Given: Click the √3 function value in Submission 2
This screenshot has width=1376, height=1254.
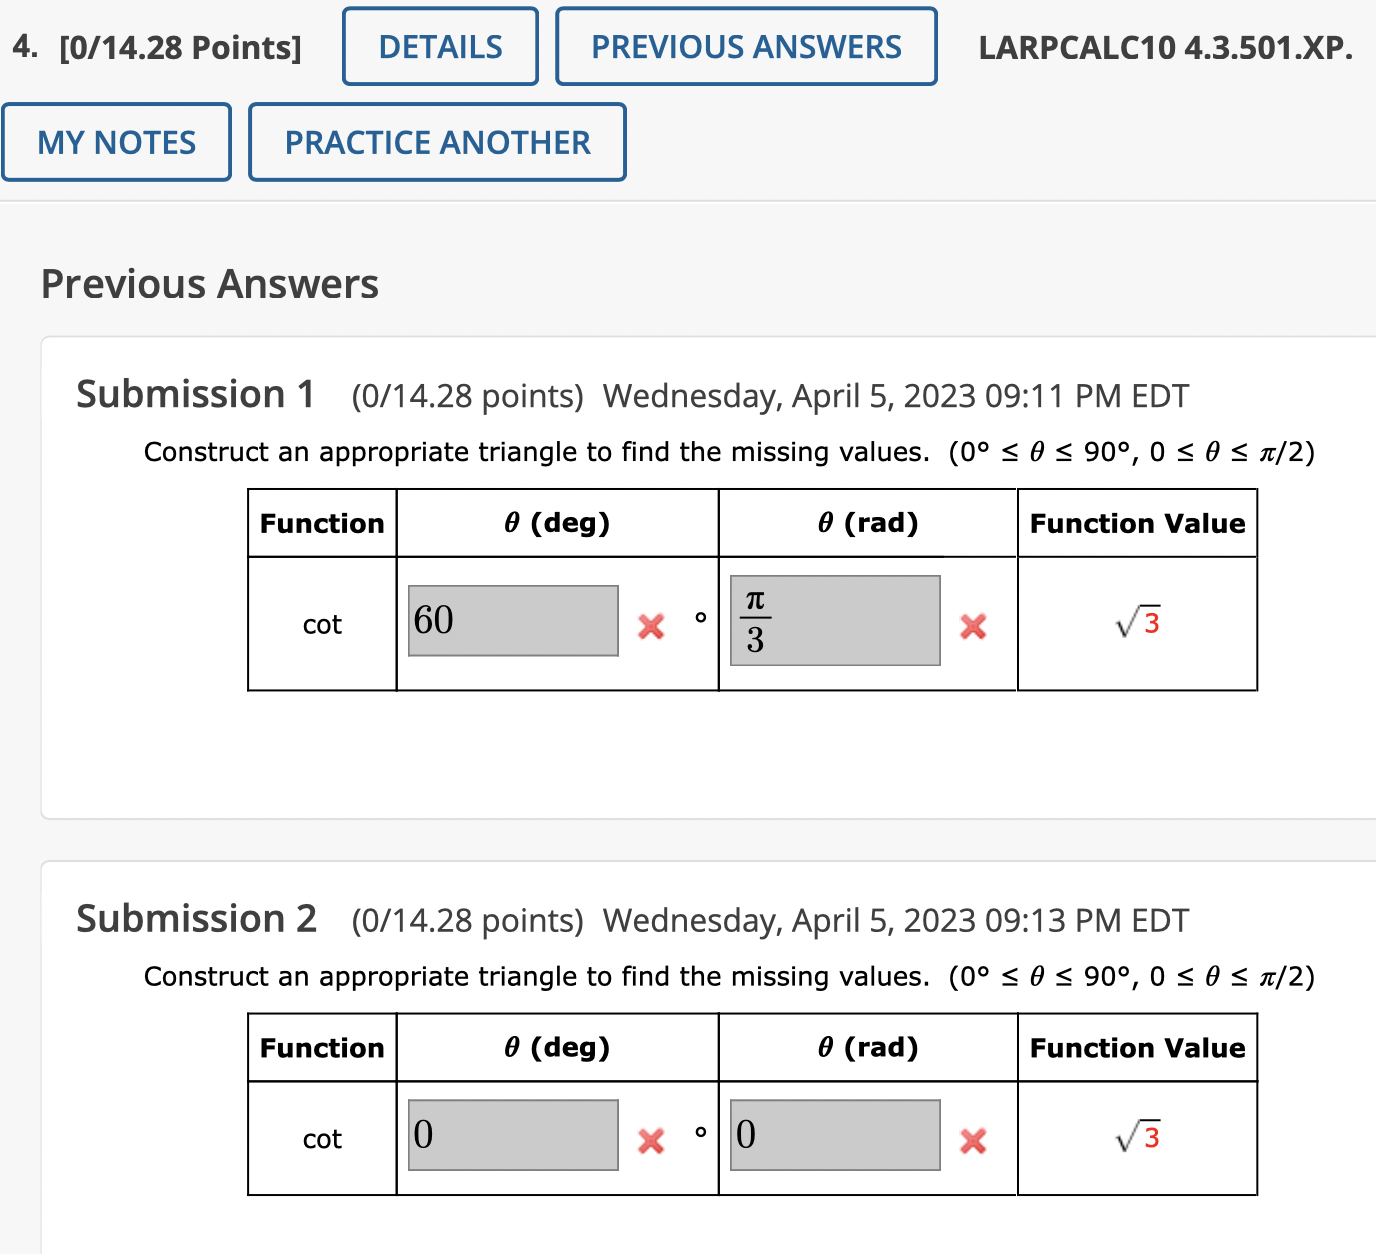Looking at the screenshot, I should coord(1136,1137).
